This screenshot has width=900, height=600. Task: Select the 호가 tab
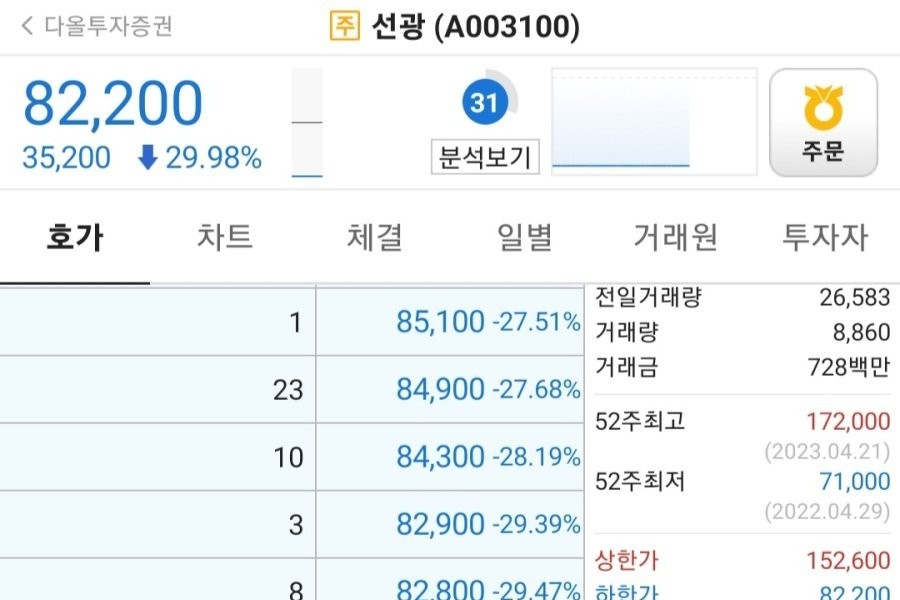point(75,238)
